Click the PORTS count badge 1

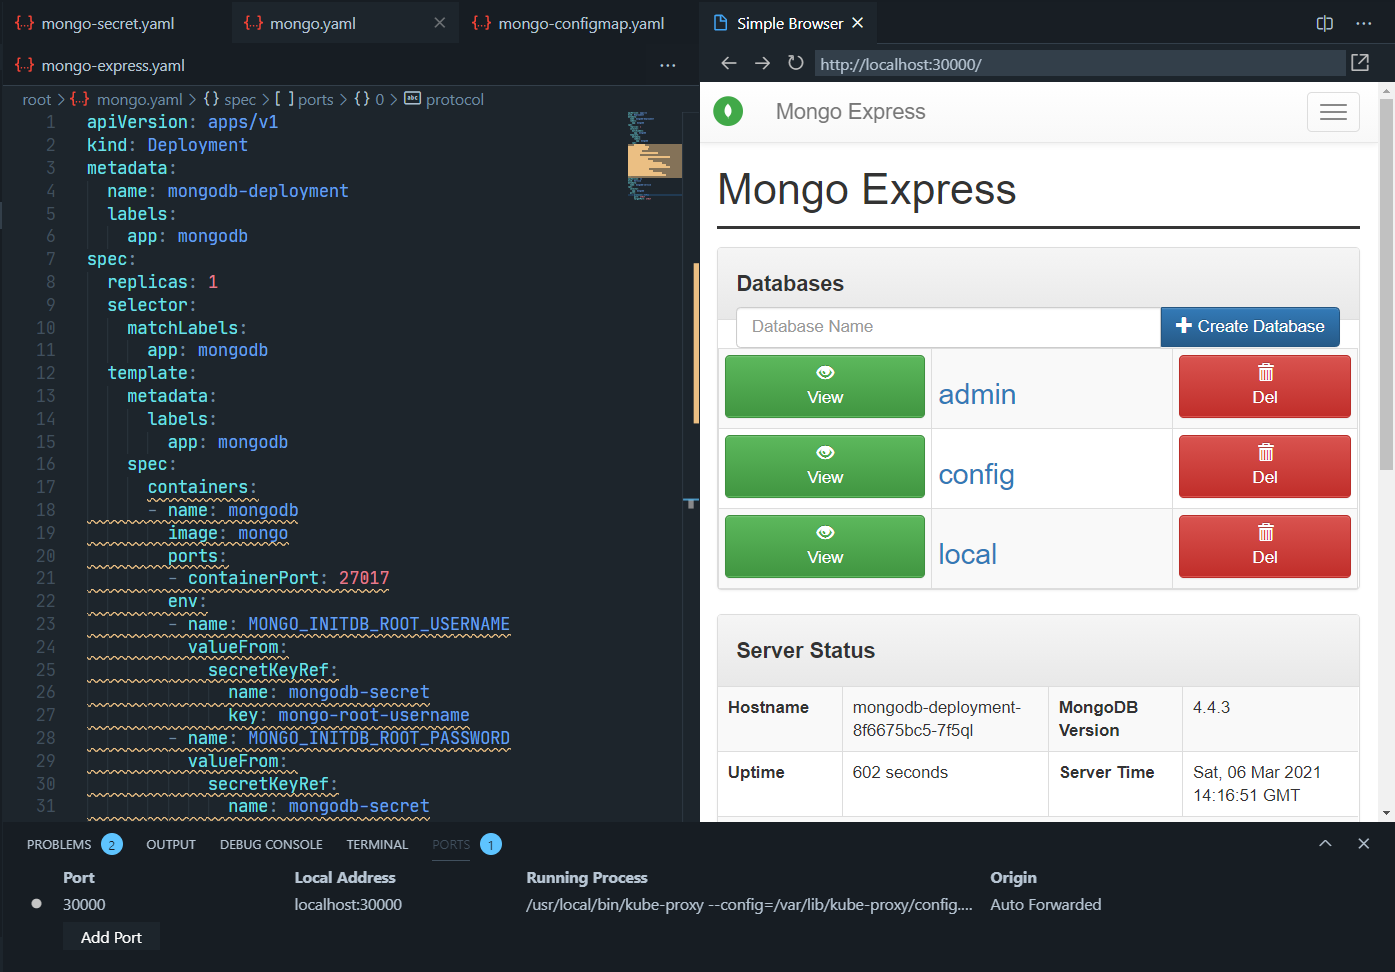pos(491,845)
